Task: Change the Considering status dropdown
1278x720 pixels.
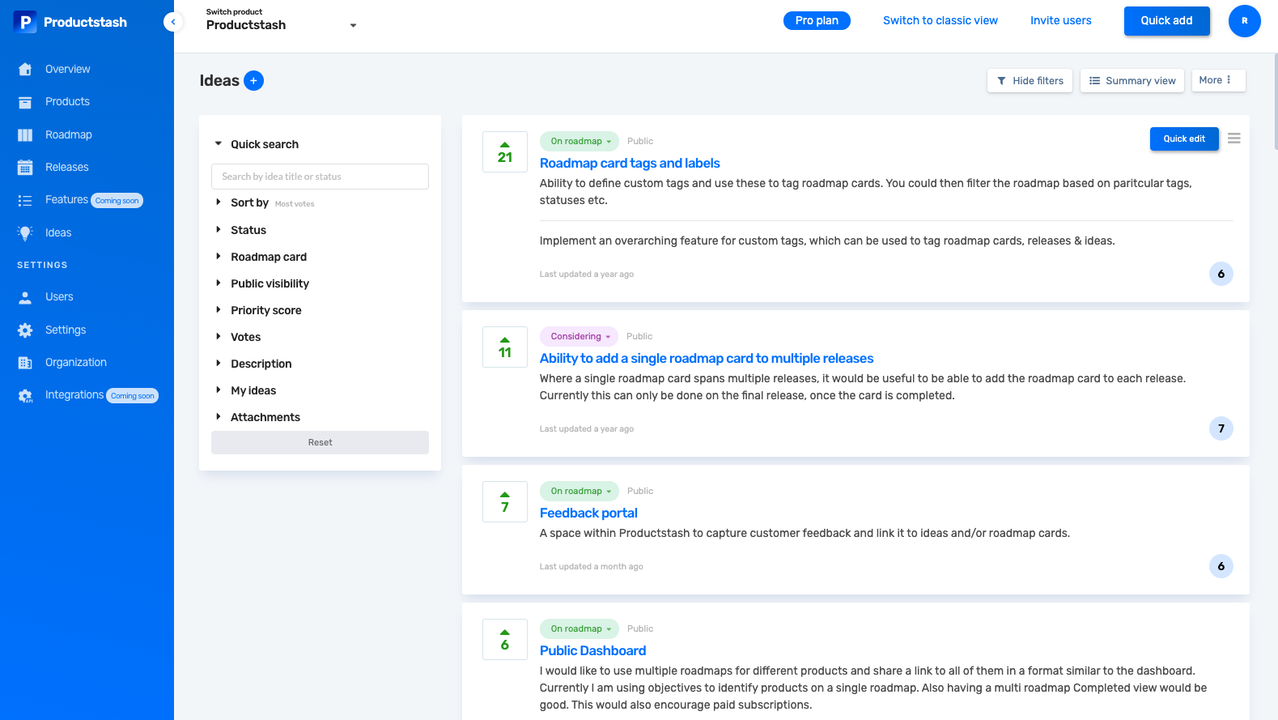Action: coord(579,337)
